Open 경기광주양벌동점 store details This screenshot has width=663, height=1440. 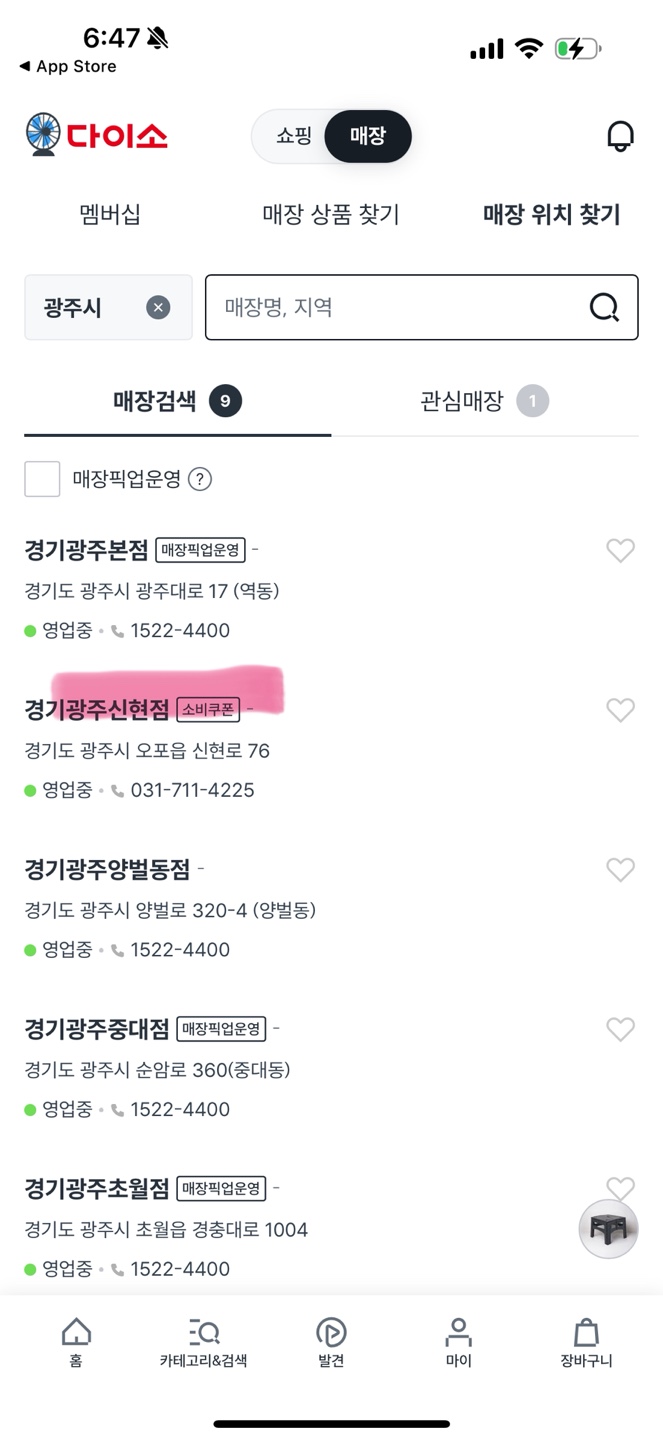click(x=109, y=869)
